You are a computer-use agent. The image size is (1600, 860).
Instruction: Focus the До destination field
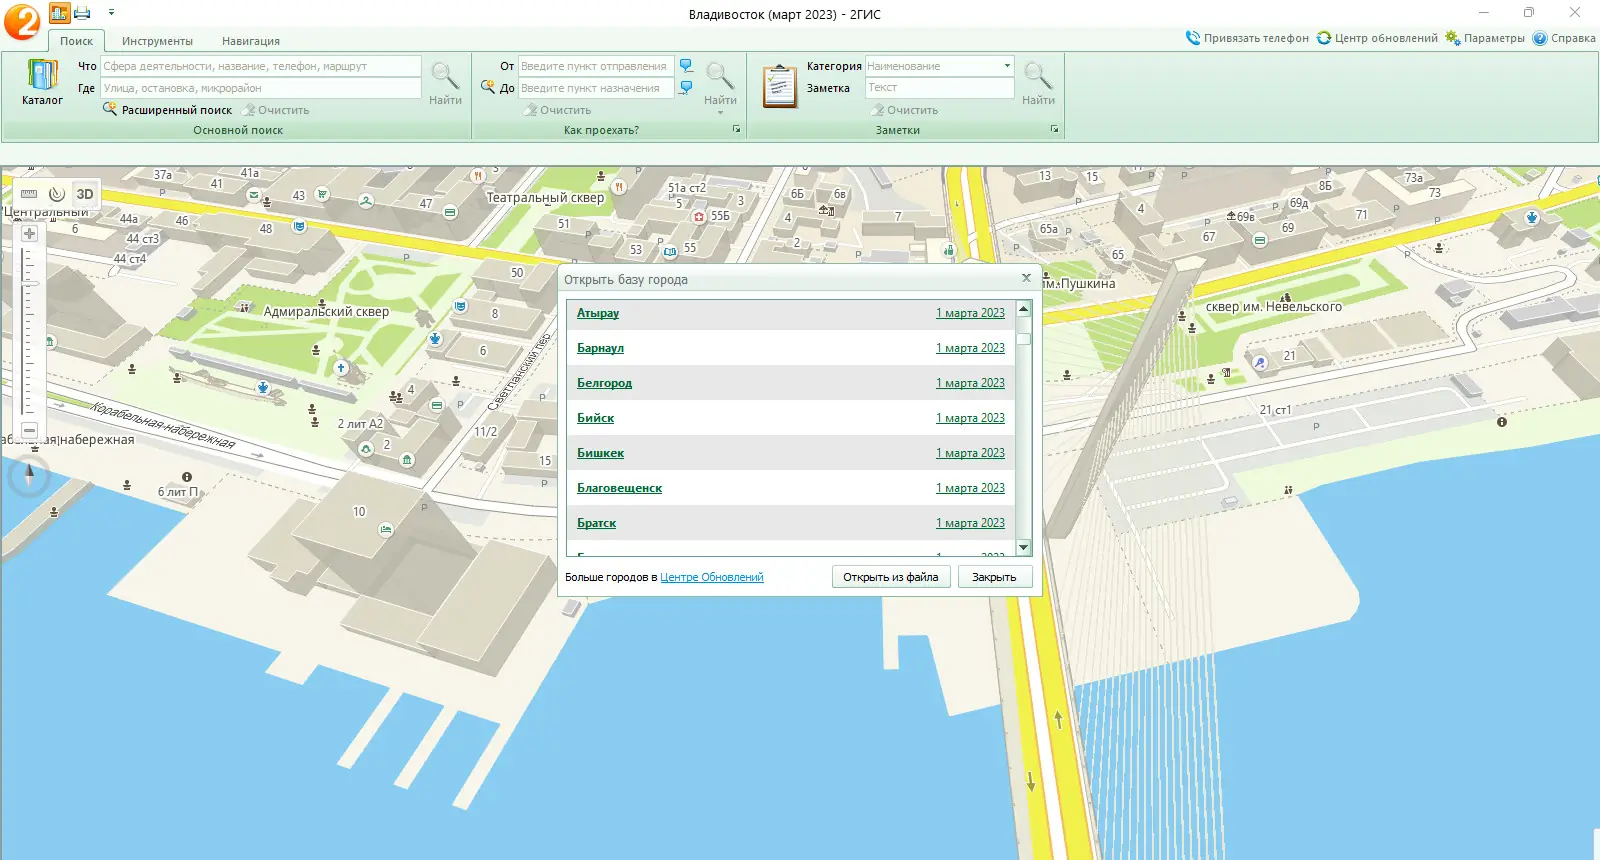(x=596, y=88)
